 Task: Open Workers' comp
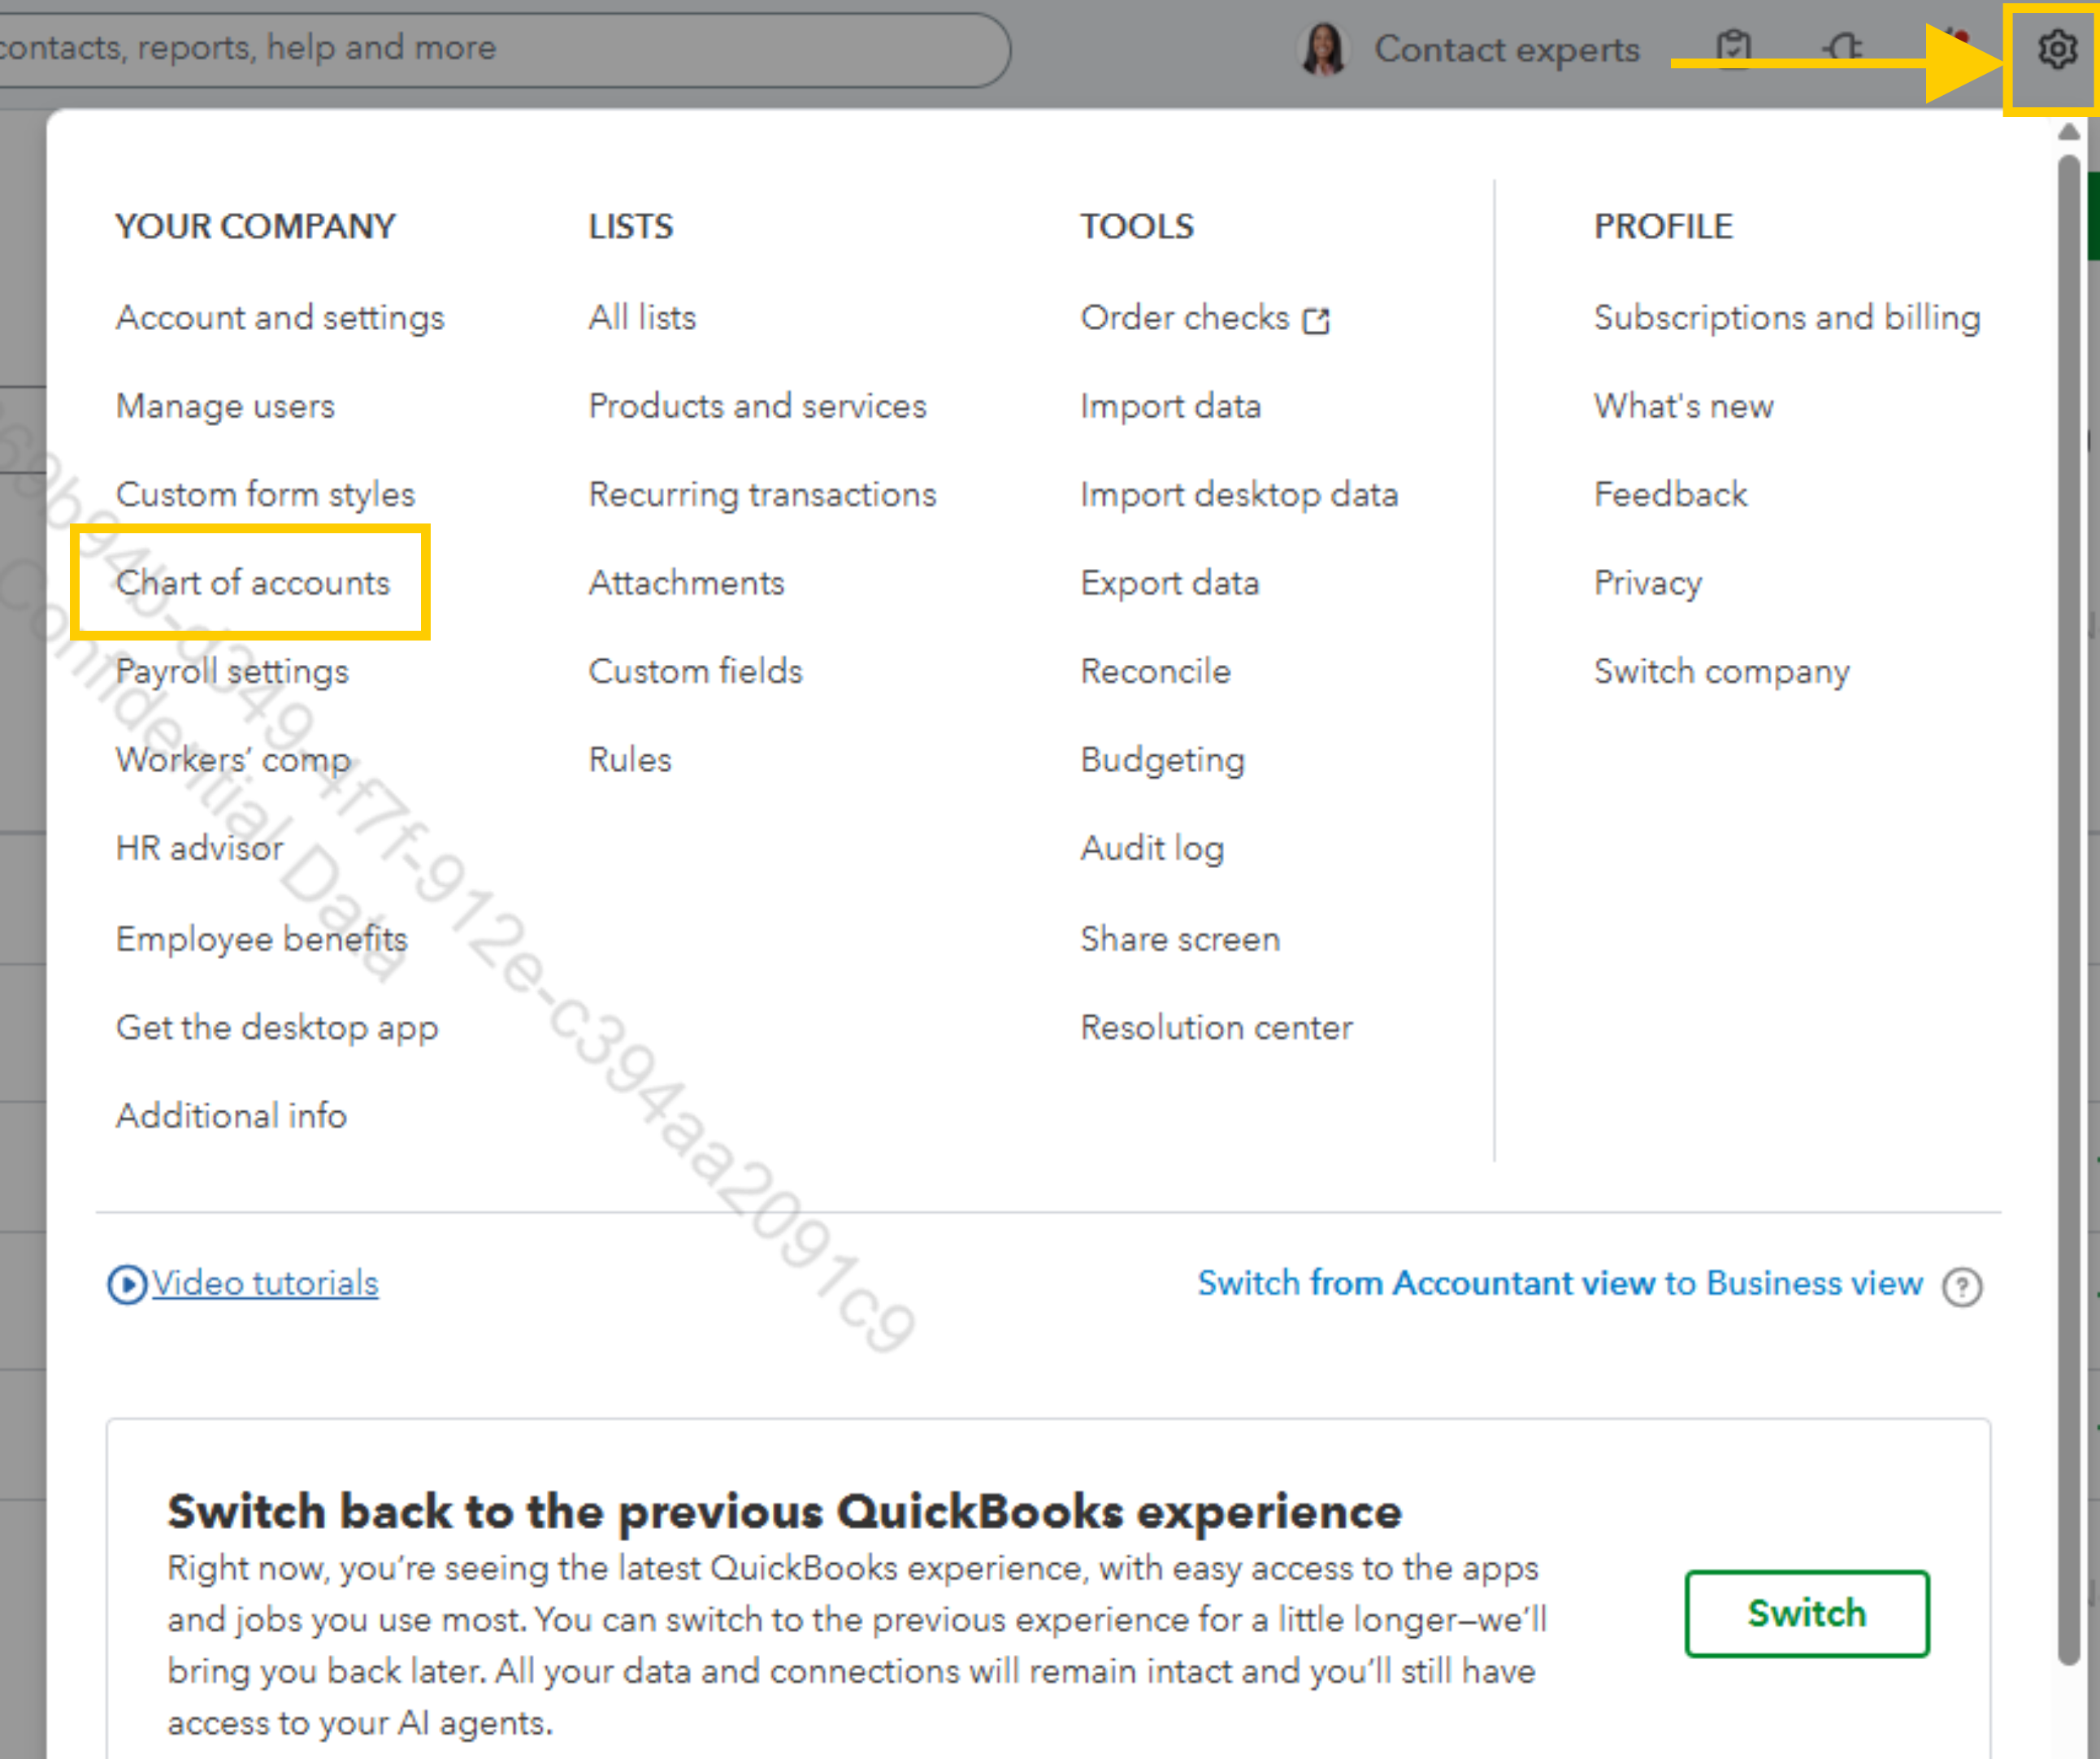point(233,760)
